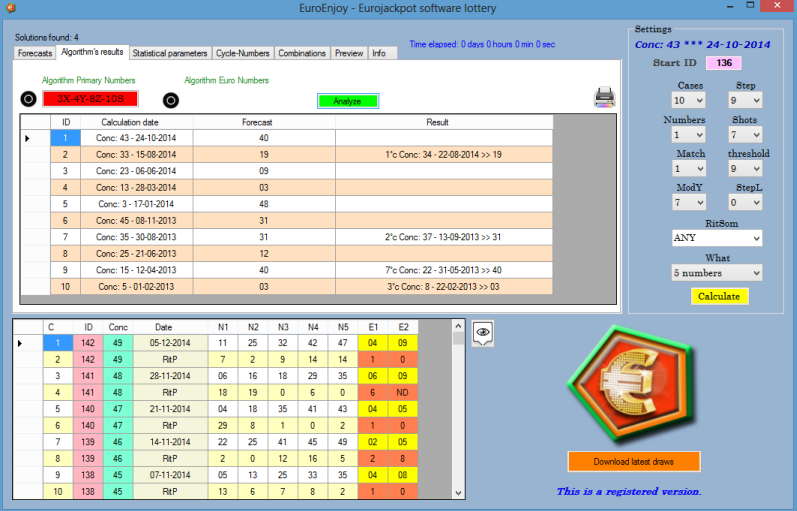Viewport: 797px width, 511px height.
Task: Click date cell '05-12-2014'
Action: point(170,343)
